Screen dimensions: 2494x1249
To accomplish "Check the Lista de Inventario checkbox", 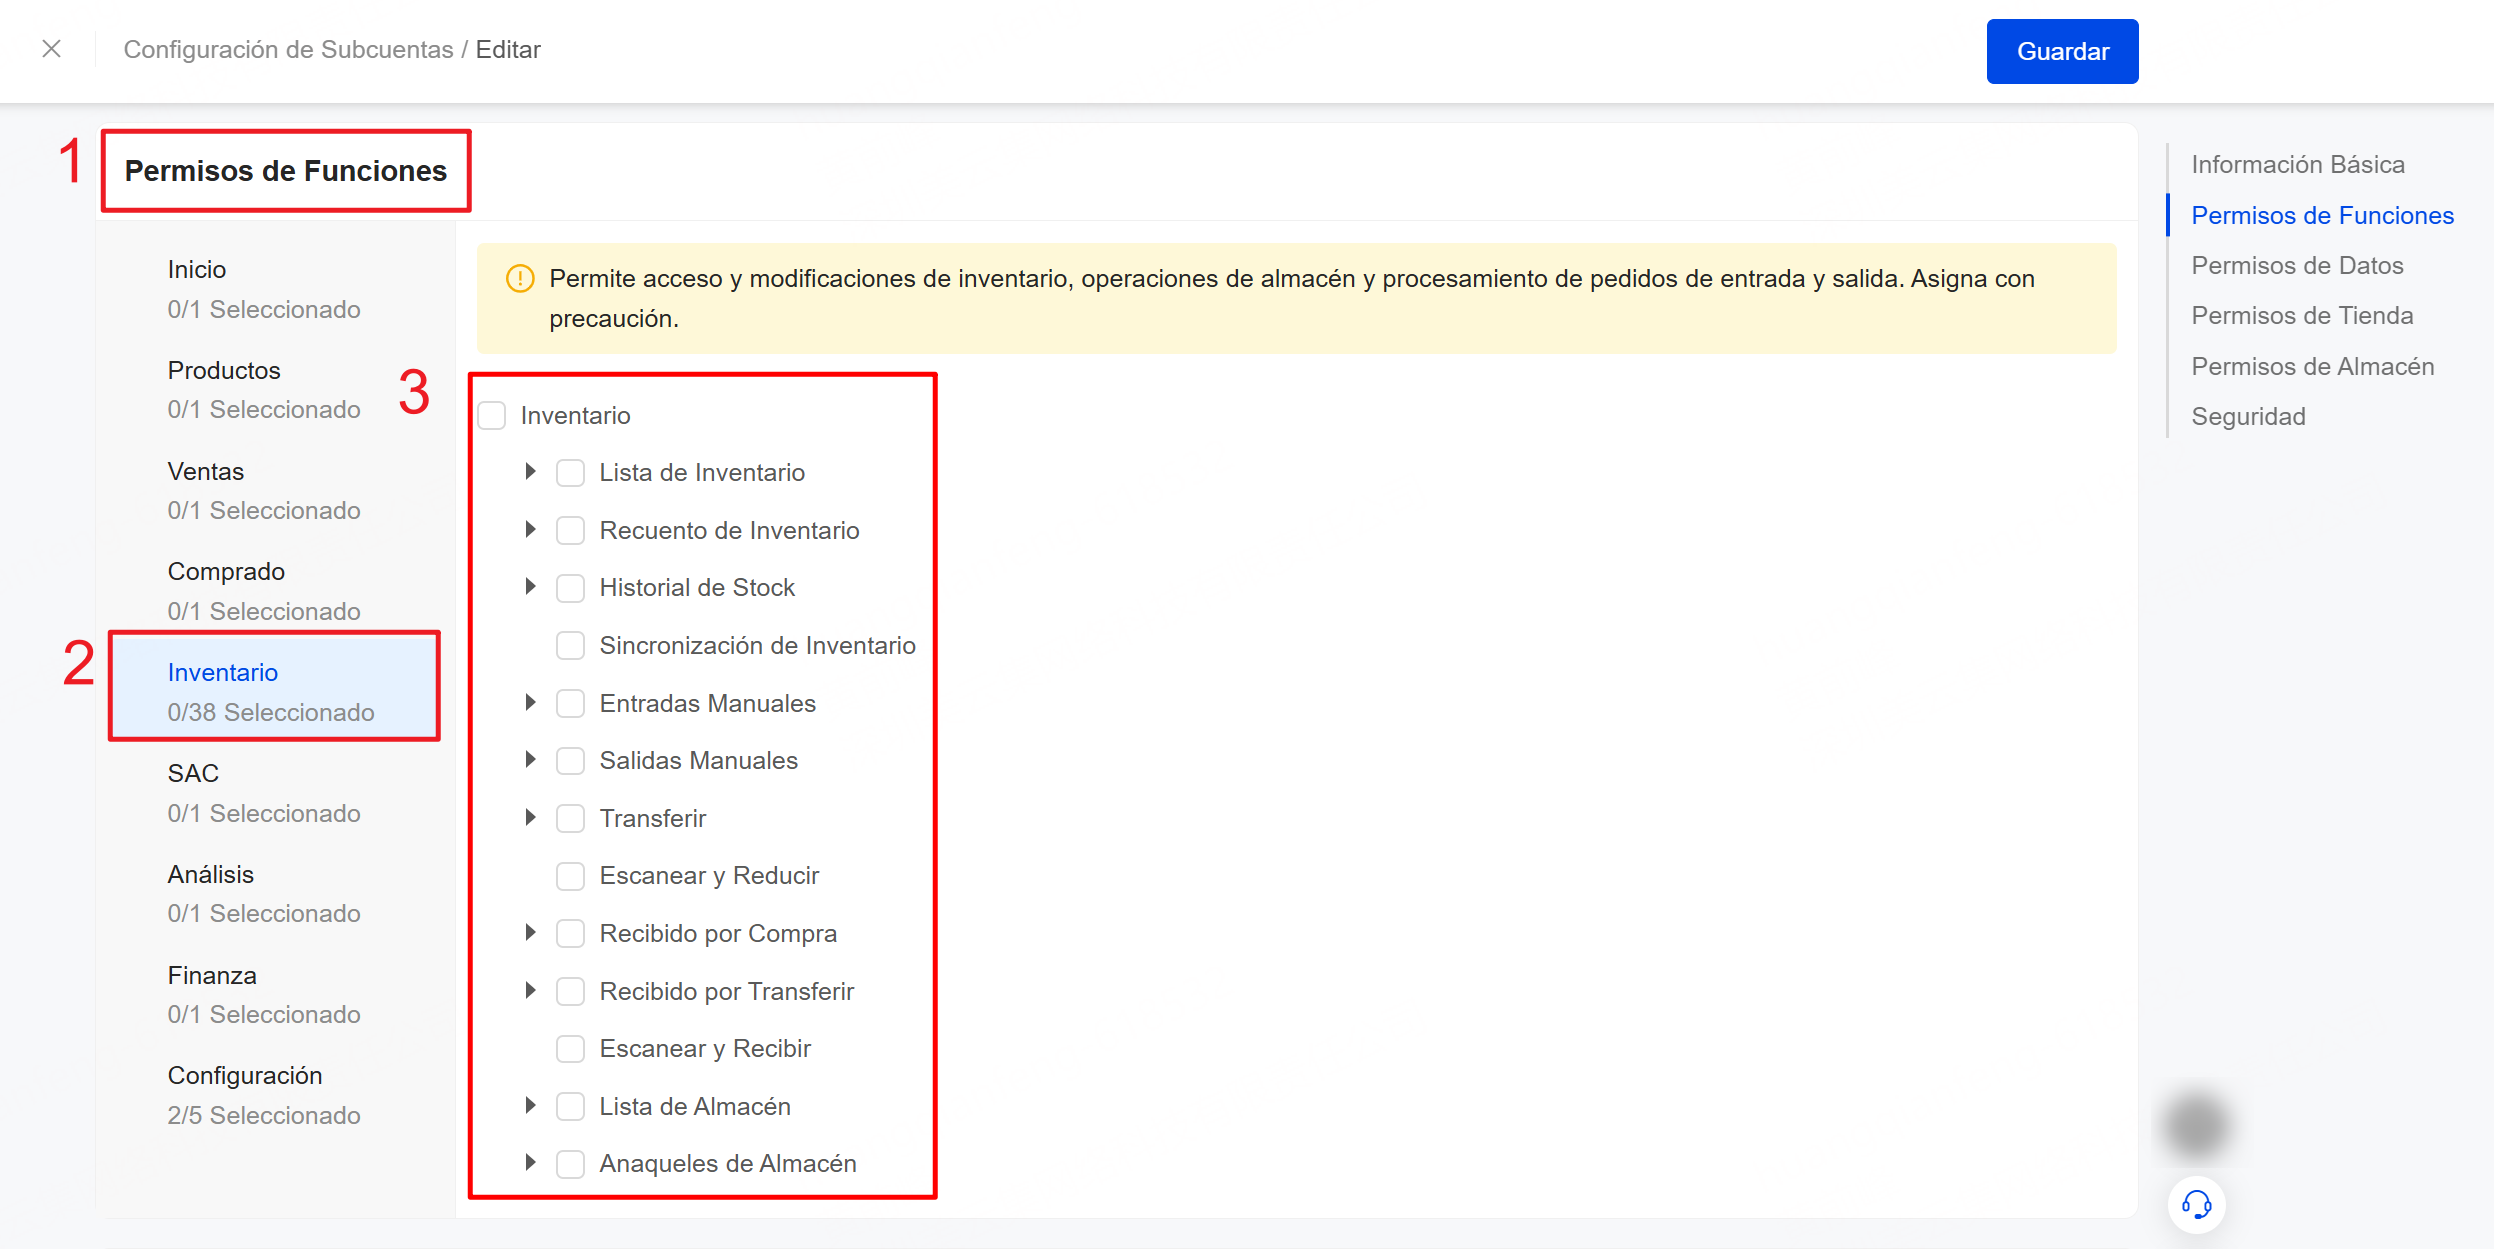I will 570,473.
